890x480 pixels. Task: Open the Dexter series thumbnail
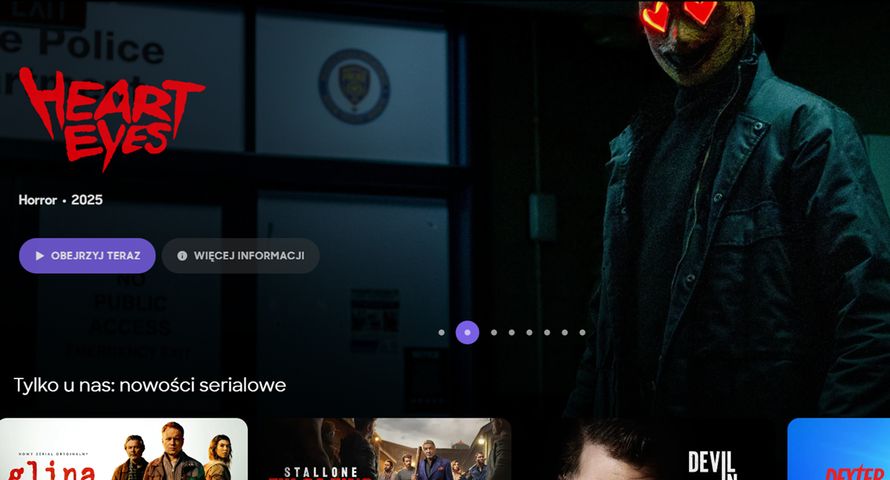[x=839, y=449]
